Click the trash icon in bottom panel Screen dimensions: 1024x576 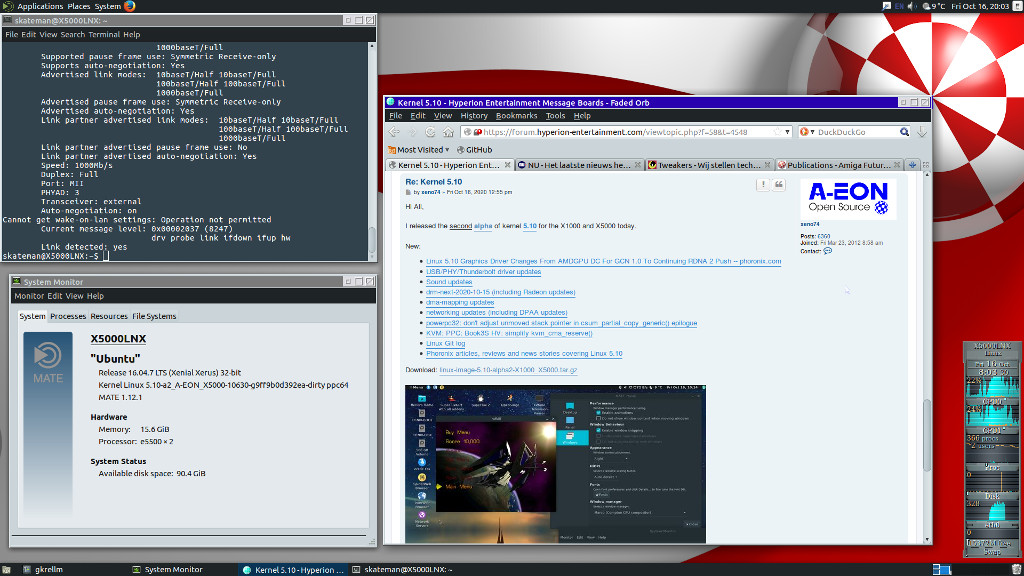1017,569
